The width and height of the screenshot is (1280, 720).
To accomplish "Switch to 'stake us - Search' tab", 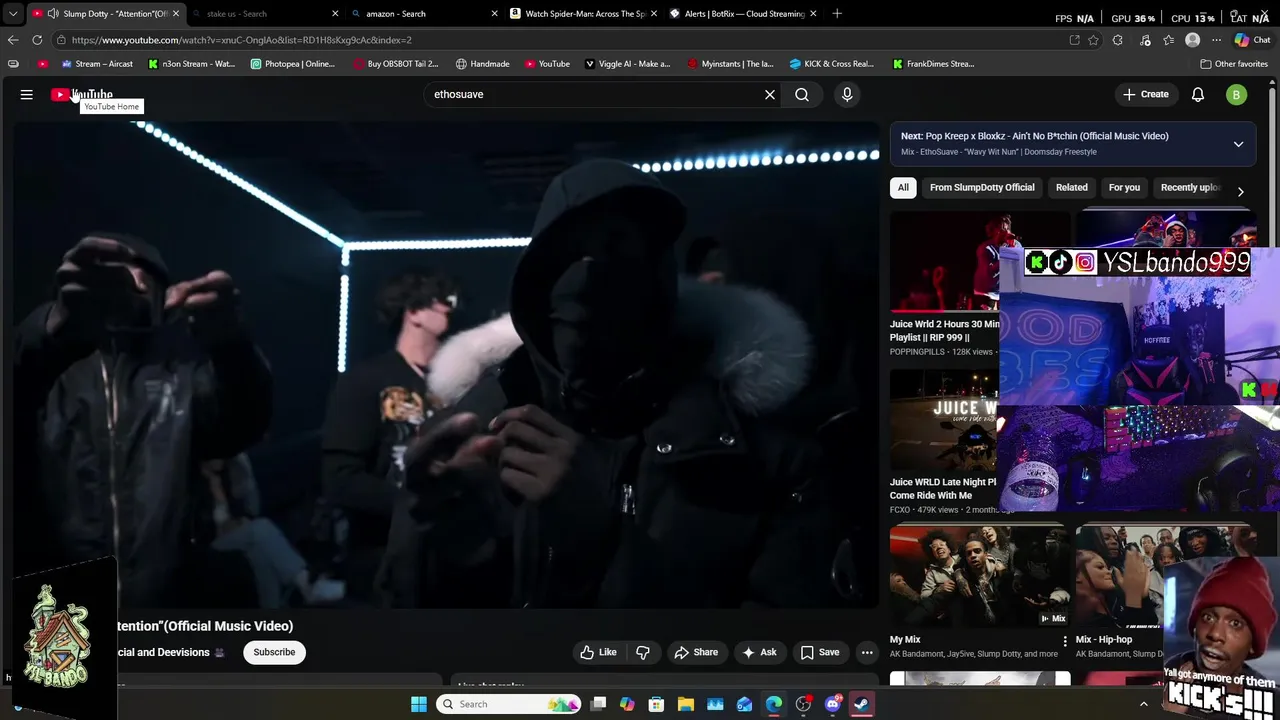I will coord(265,14).
